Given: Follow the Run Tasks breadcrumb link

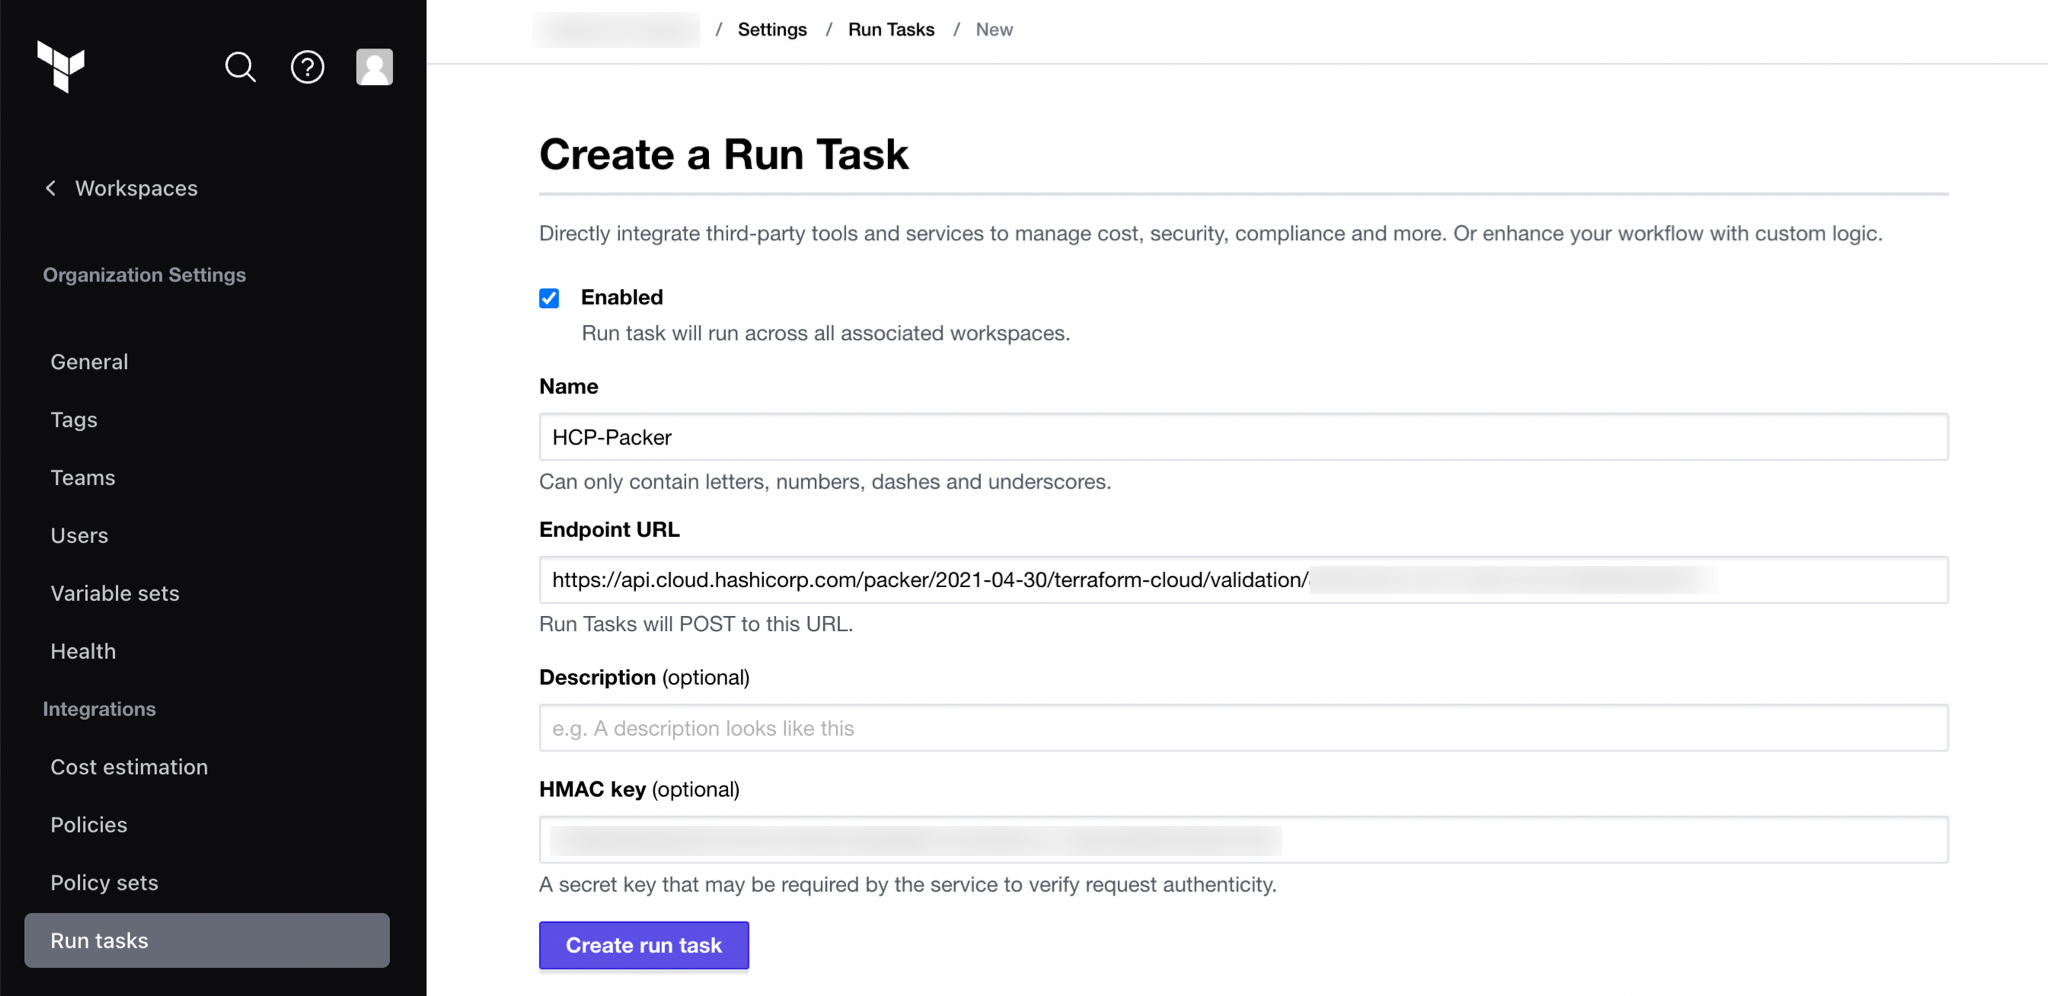Looking at the screenshot, I should tap(891, 30).
